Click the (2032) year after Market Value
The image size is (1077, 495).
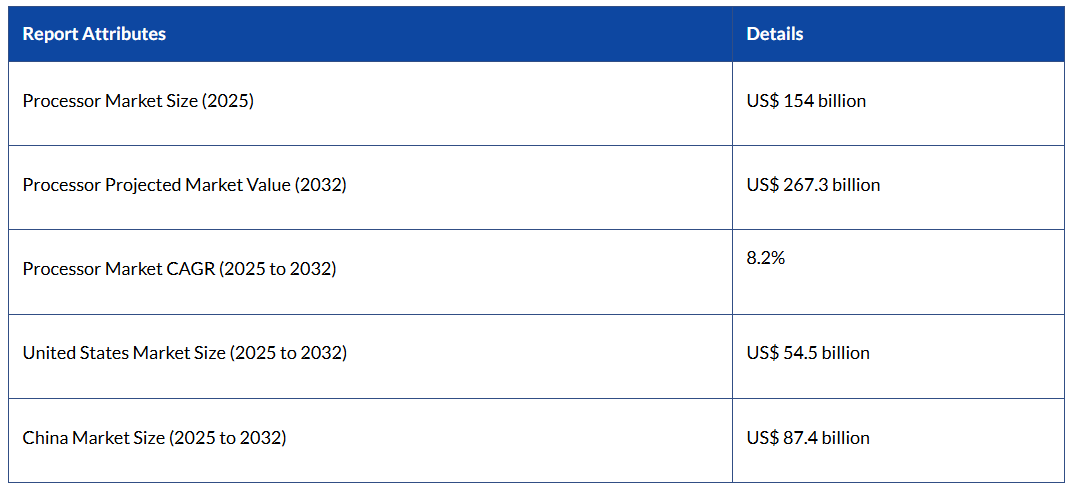pos(320,185)
